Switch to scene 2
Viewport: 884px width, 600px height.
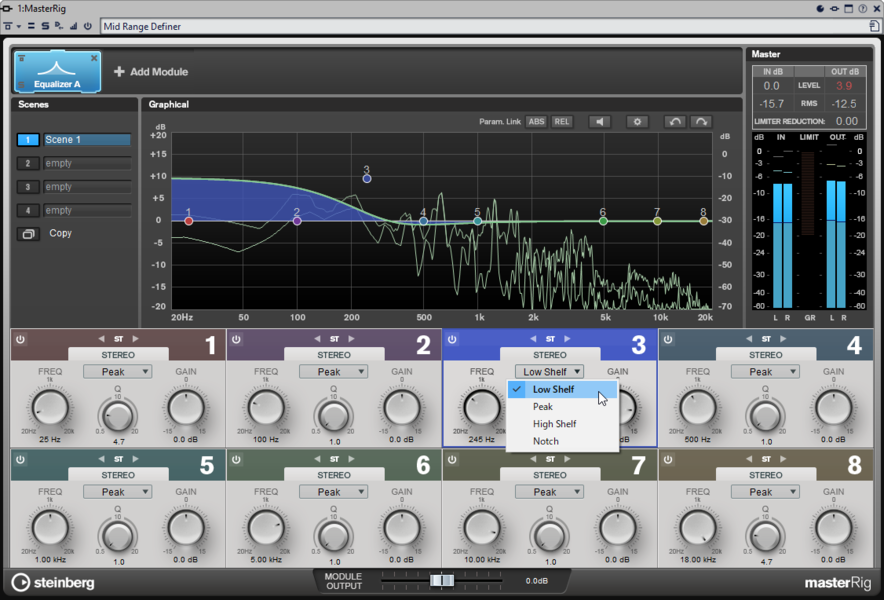tap(28, 164)
